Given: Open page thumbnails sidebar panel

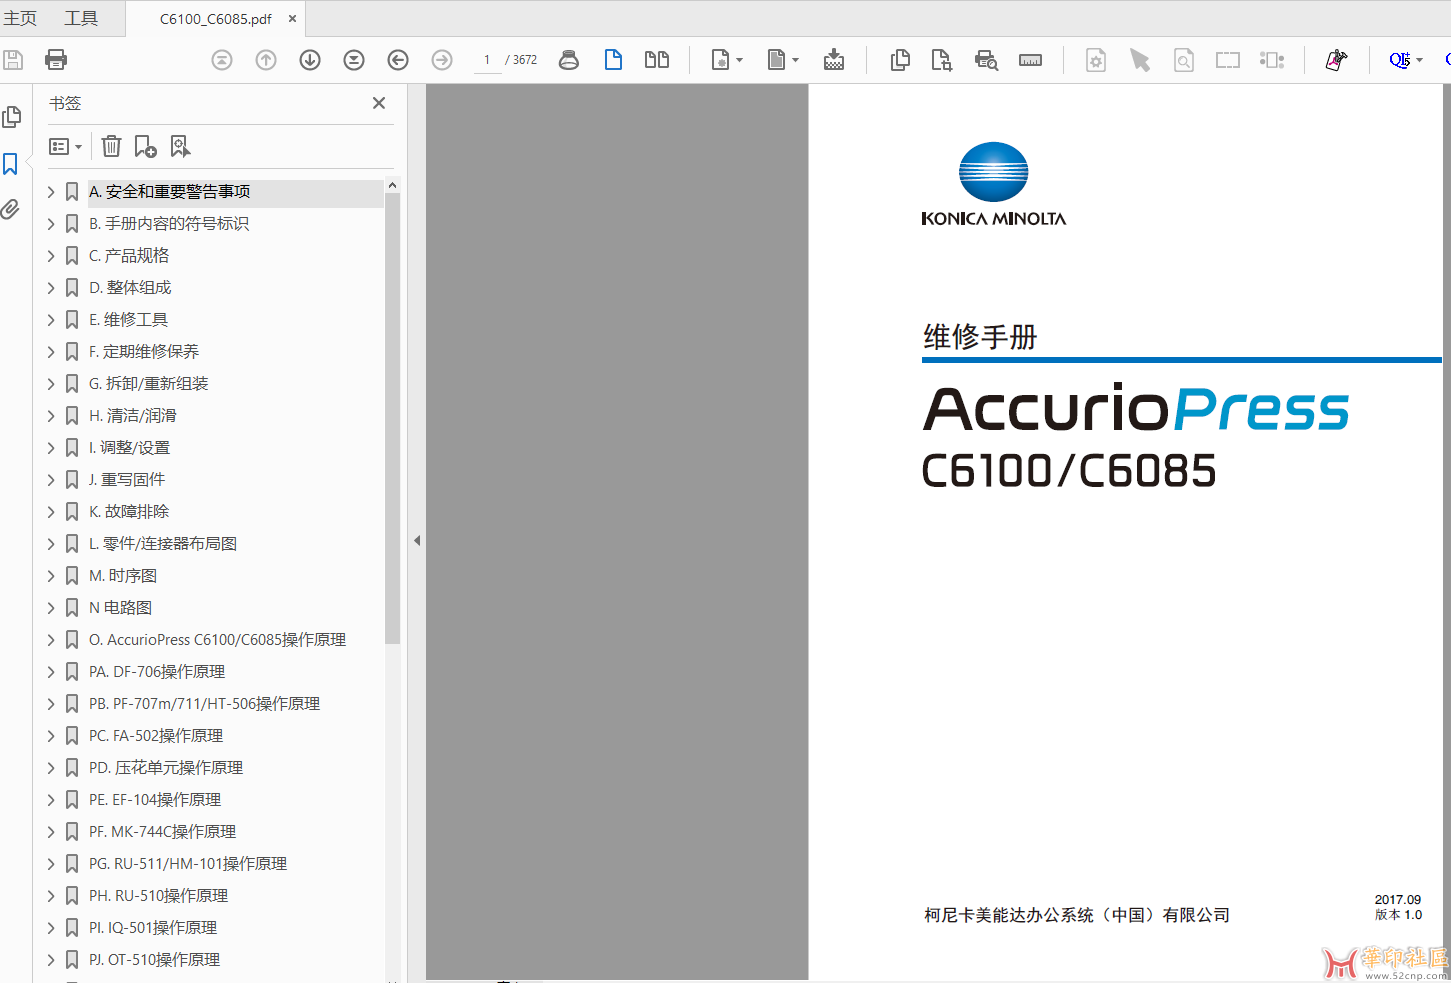Looking at the screenshot, I should click(12, 117).
